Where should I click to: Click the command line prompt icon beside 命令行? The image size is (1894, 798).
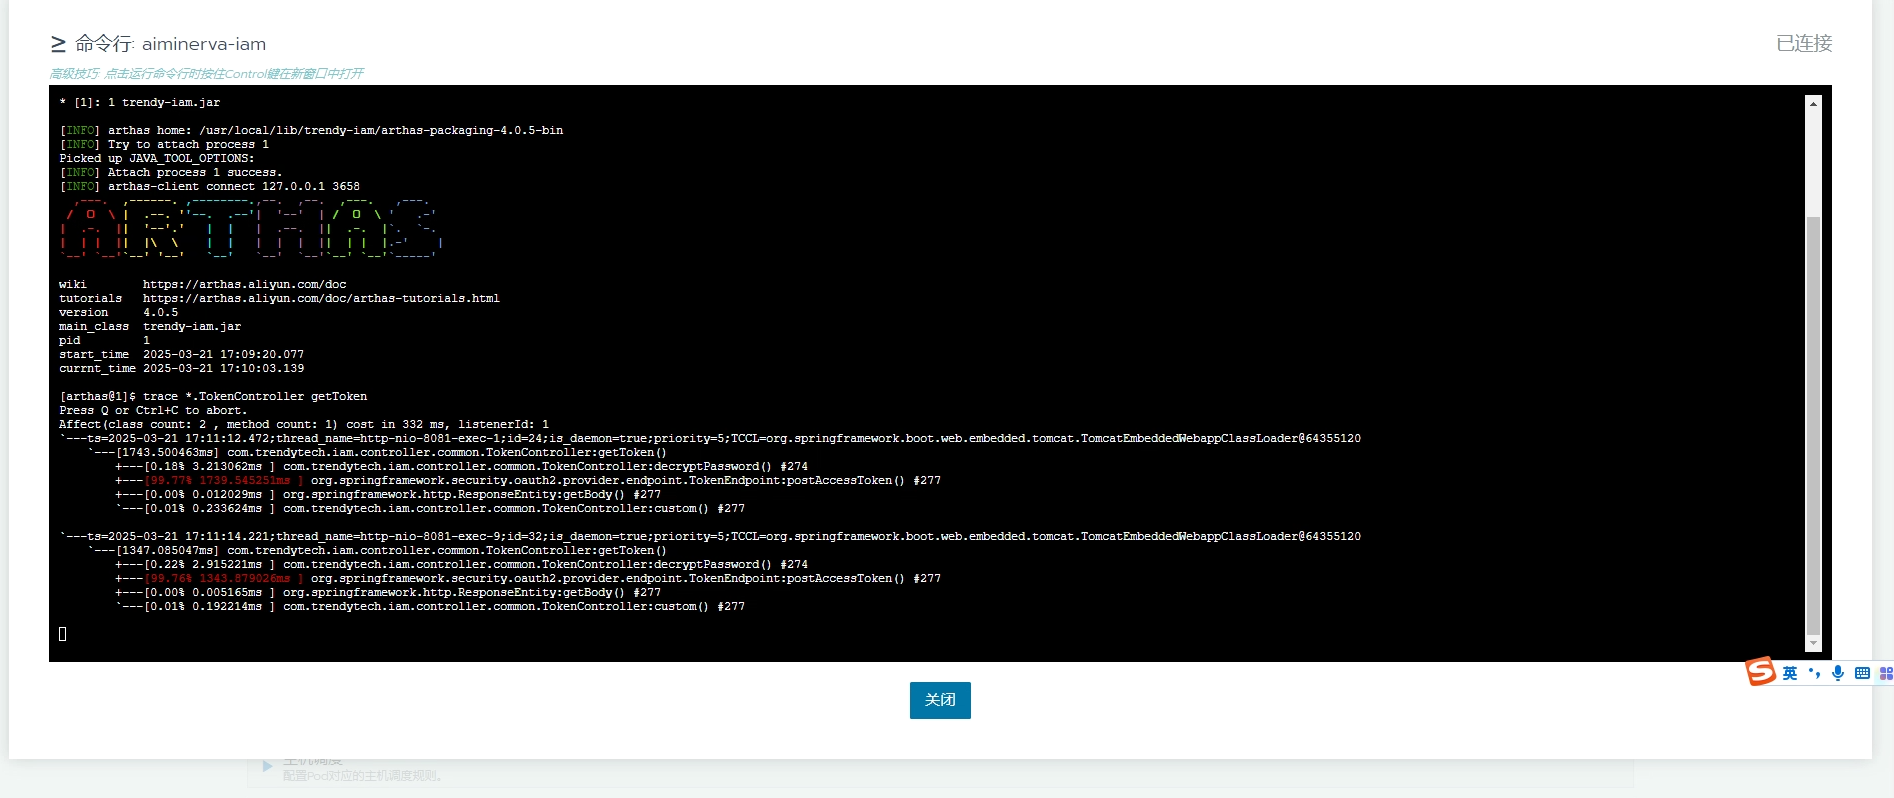click(58, 44)
